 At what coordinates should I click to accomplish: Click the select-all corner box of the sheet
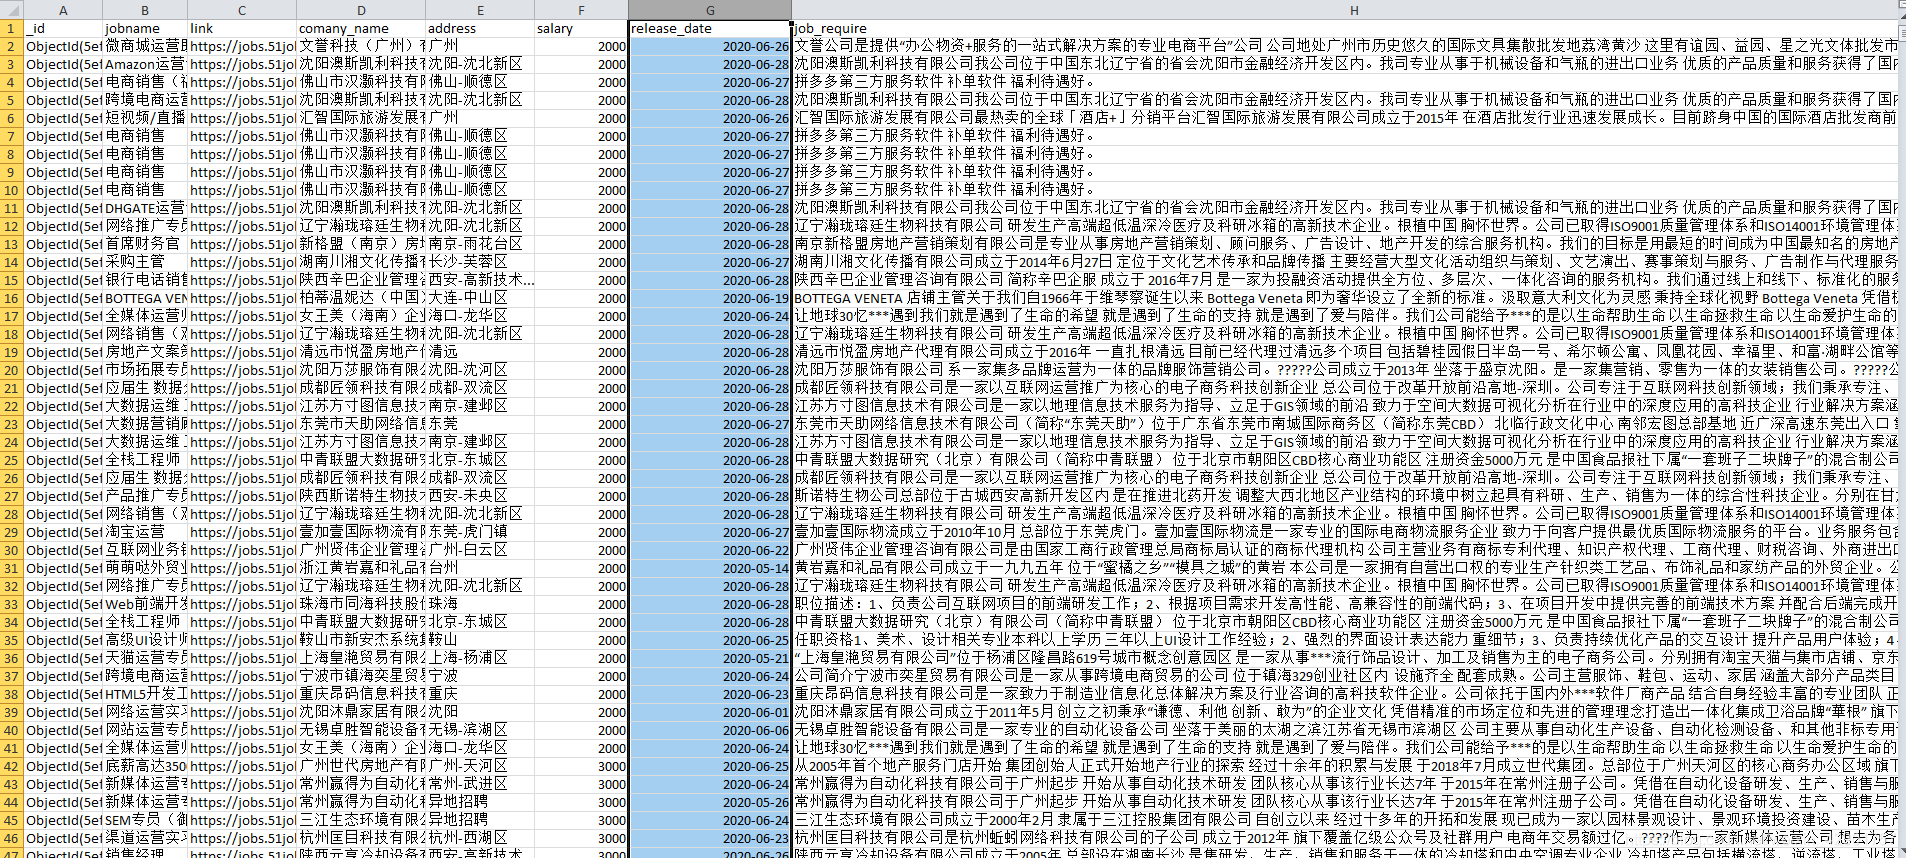pyautogui.click(x=11, y=10)
